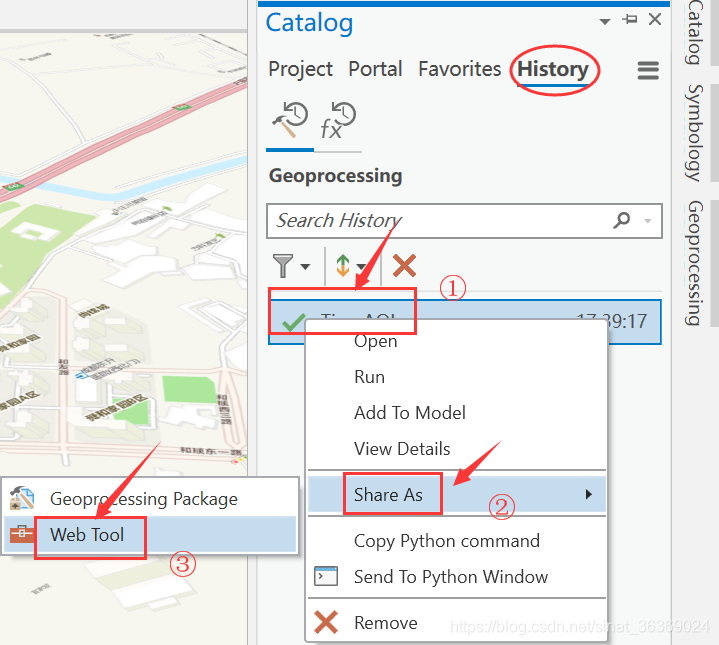The image size is (719, 645).
Task: Open the Favorites tab
Action: (459, 69)
